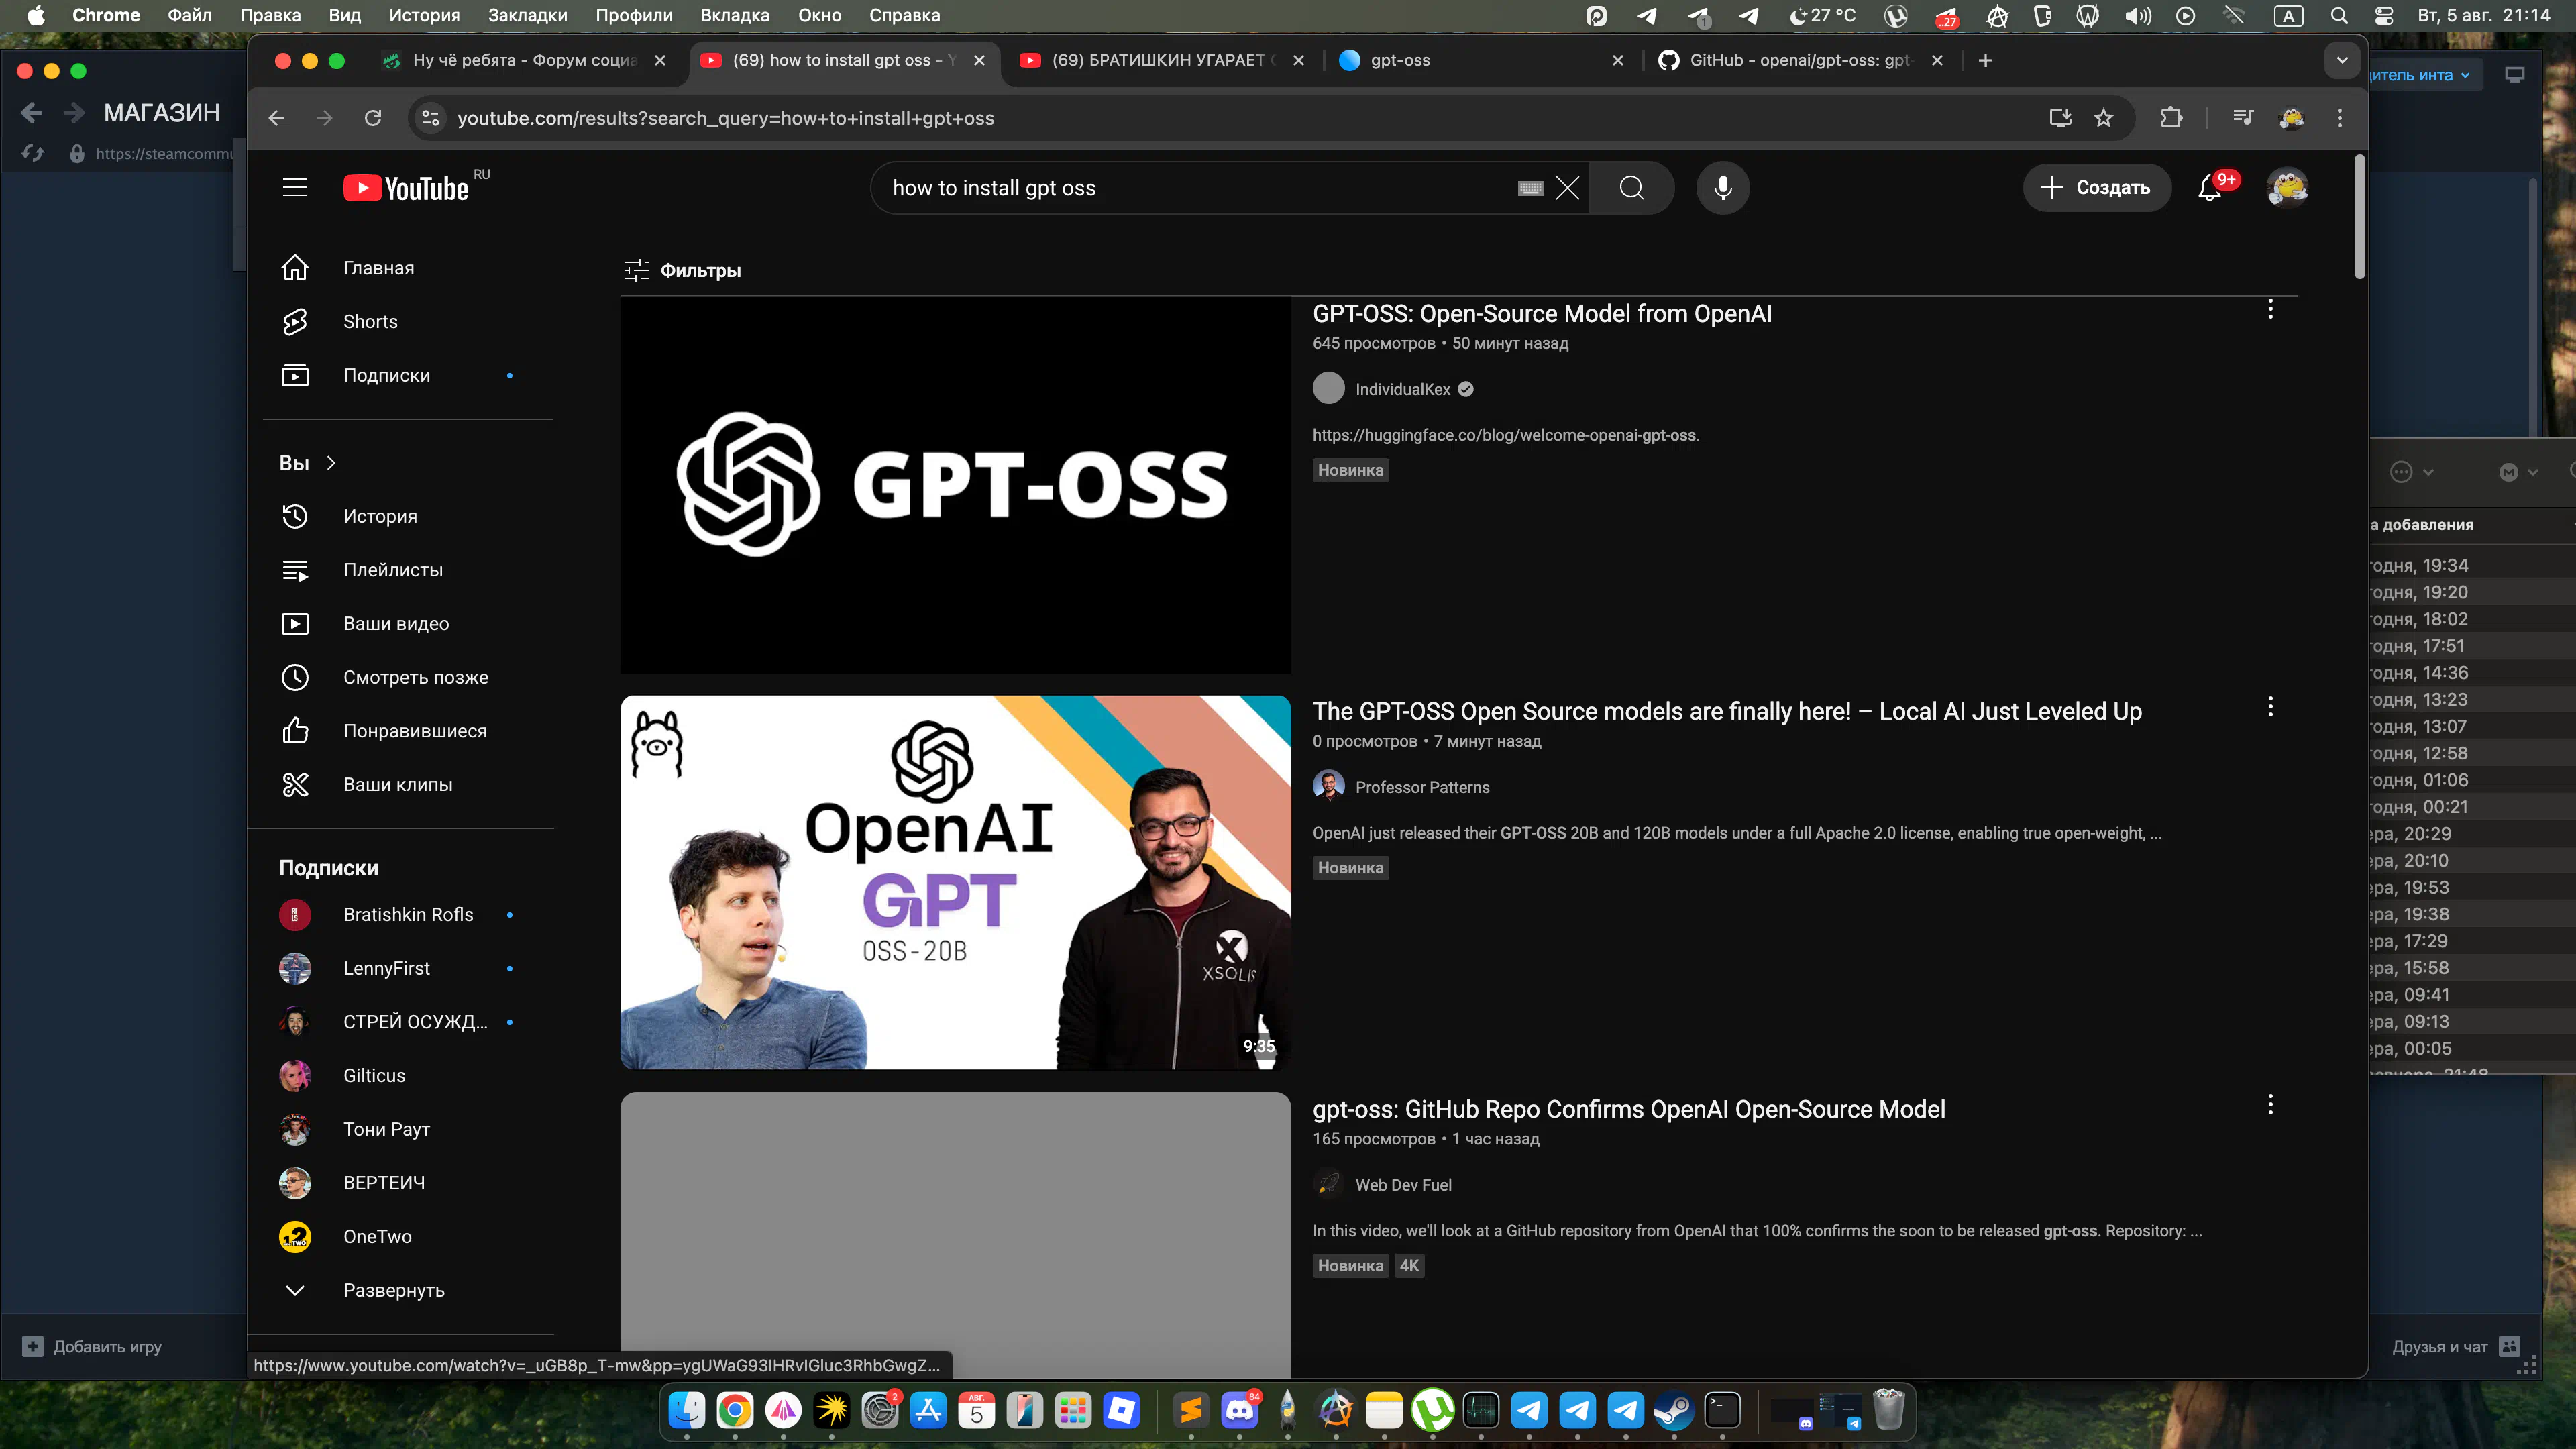2576x1449 pixels.
Task: Open Web Dev Fuel channel link
Action: click(1402, 1185)
